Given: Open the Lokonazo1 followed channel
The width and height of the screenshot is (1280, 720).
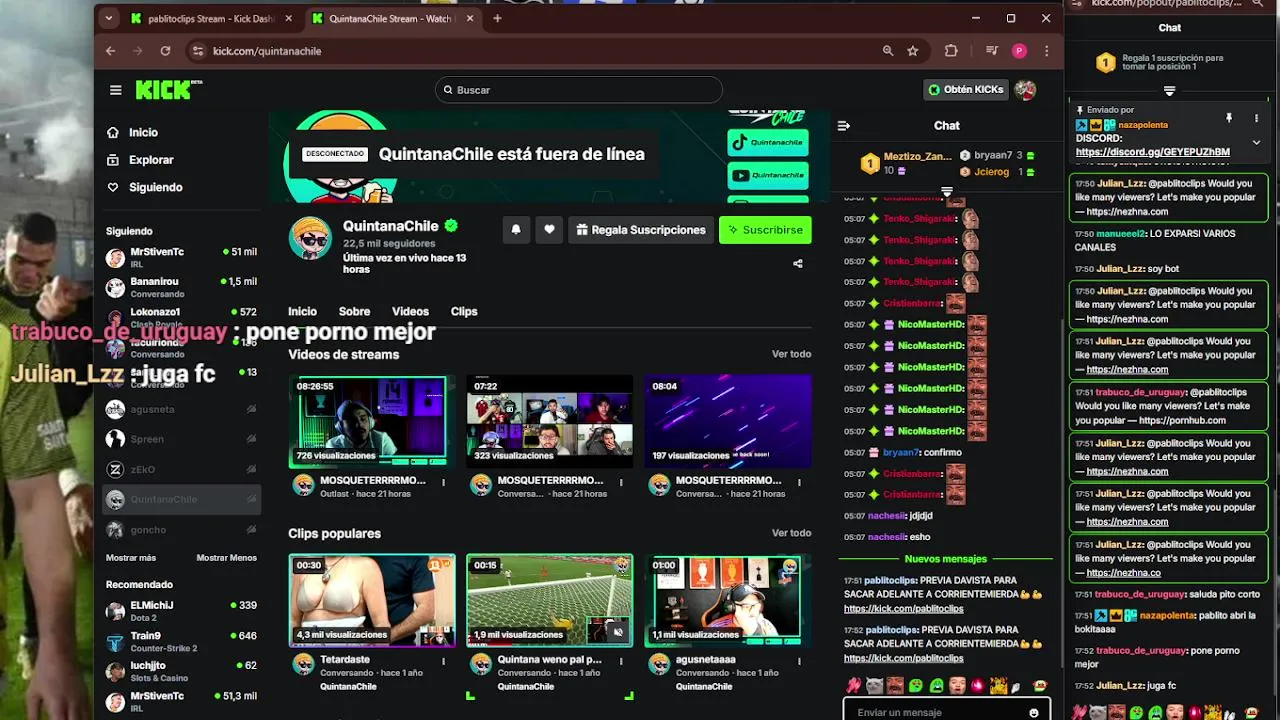Looking at the screenshot, I should coord(181,318).
